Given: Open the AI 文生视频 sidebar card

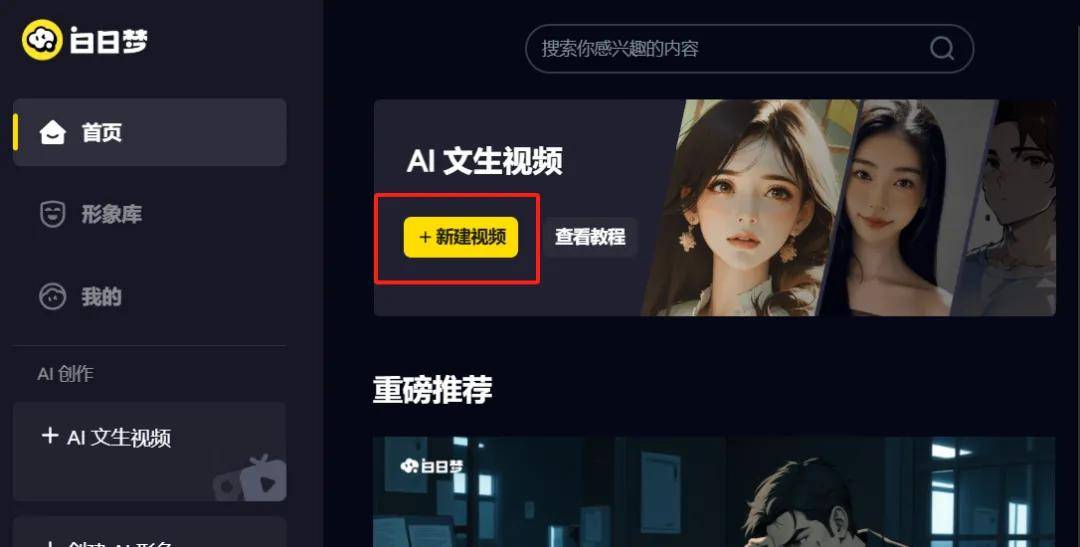Looking at the screenshot, I should (149, 452).
